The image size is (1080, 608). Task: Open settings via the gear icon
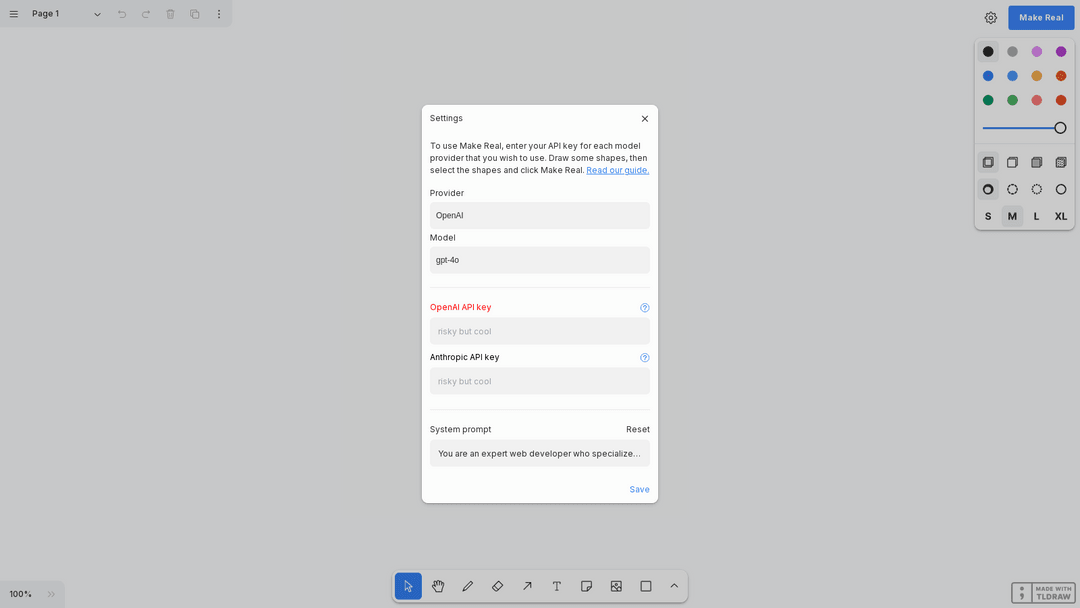[x=990, y=18]
